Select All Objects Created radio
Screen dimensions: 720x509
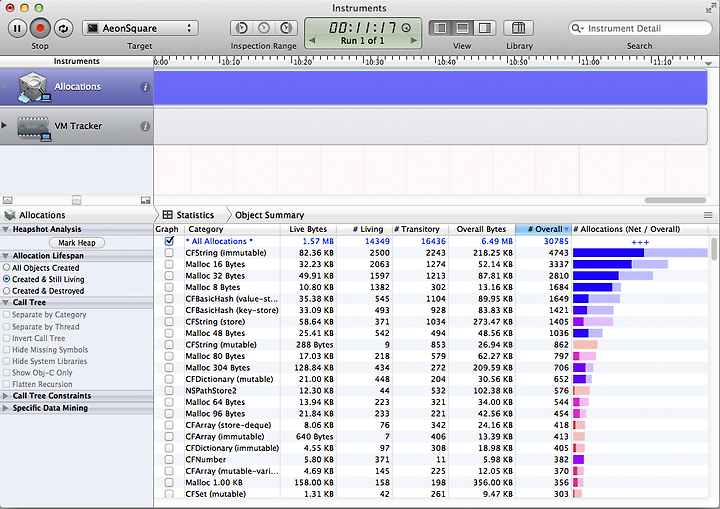pyautogui.click(x=6, y=267)
